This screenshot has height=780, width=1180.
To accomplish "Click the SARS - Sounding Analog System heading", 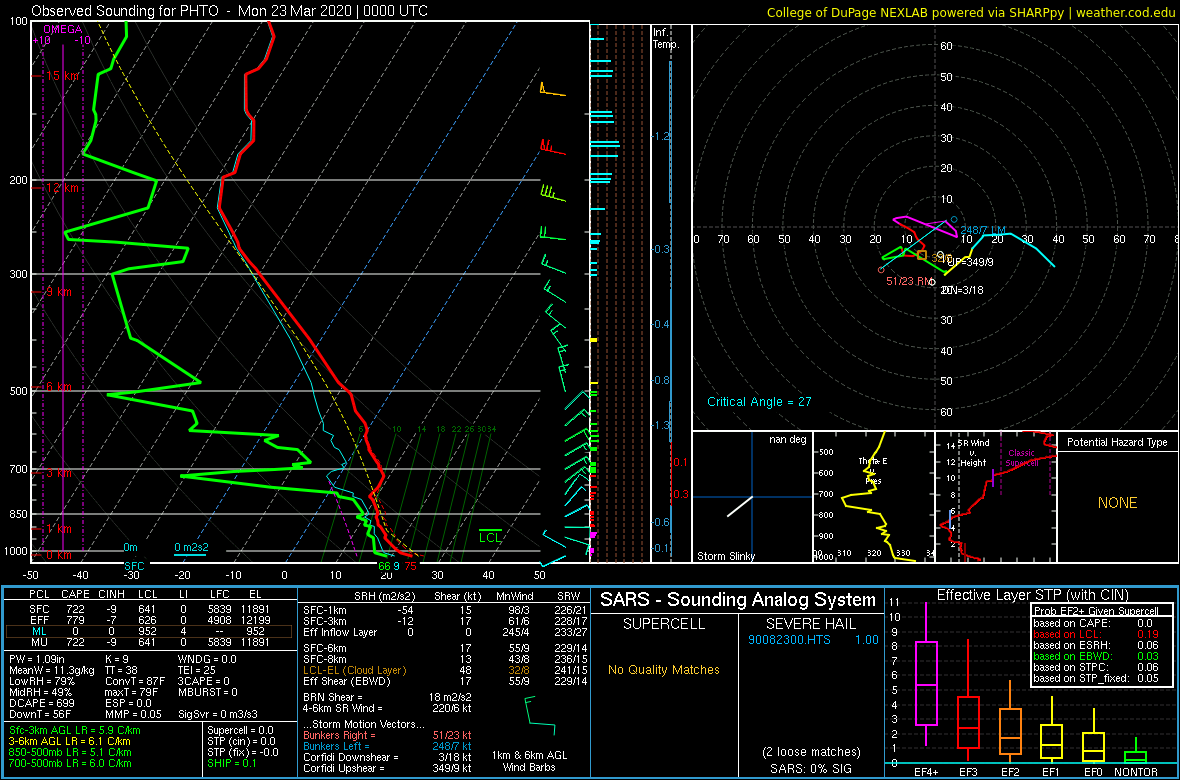I will pyautogui.click(x=738, y=600).
